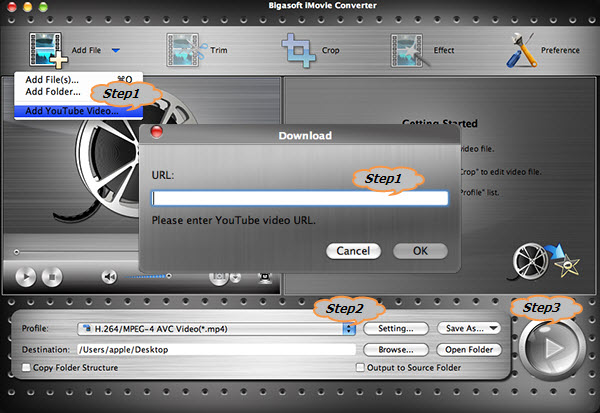
Task: Focus the YouTube URL input field
Action: (x=300, y=198)
